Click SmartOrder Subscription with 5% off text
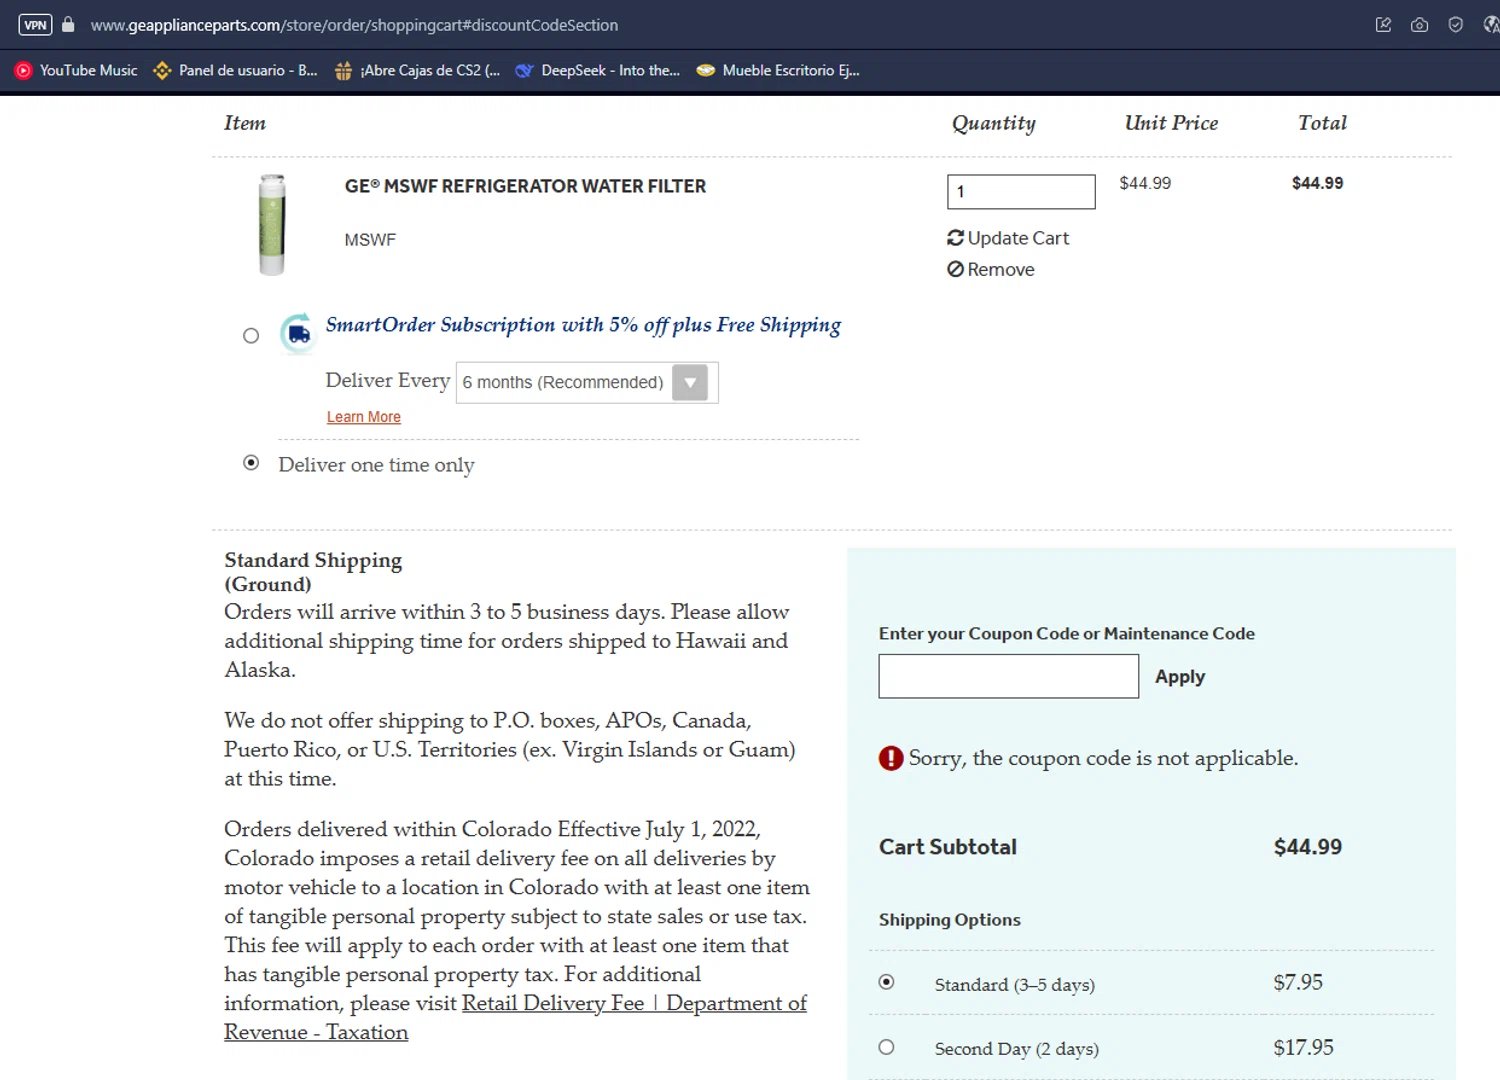This screenshot has width=1500, height=1080. pos(583,325)
